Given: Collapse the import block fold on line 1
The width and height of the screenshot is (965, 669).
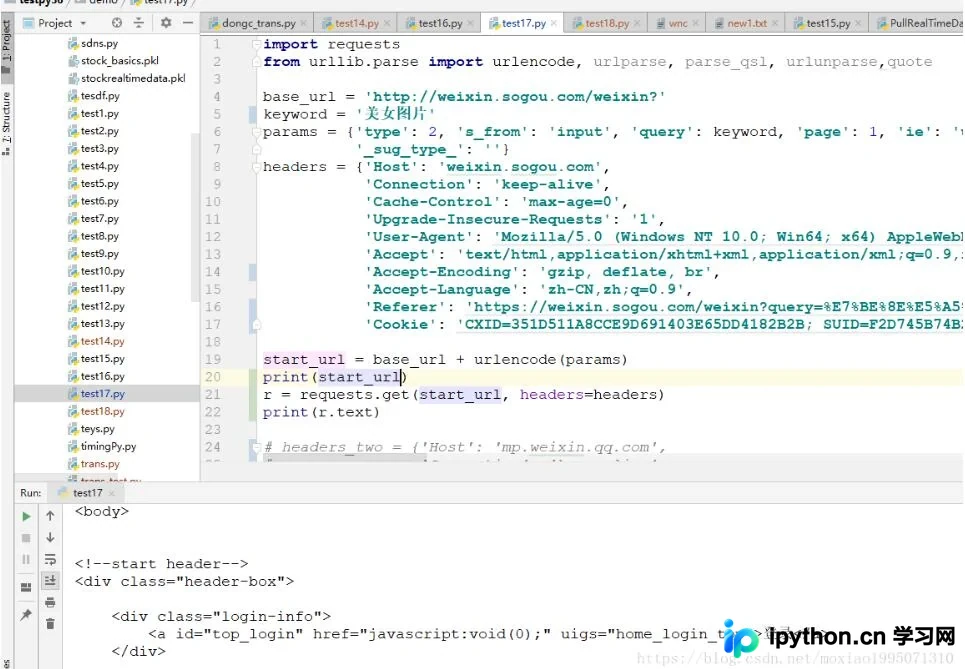Looking at the screenshot, I should [257, 44].
